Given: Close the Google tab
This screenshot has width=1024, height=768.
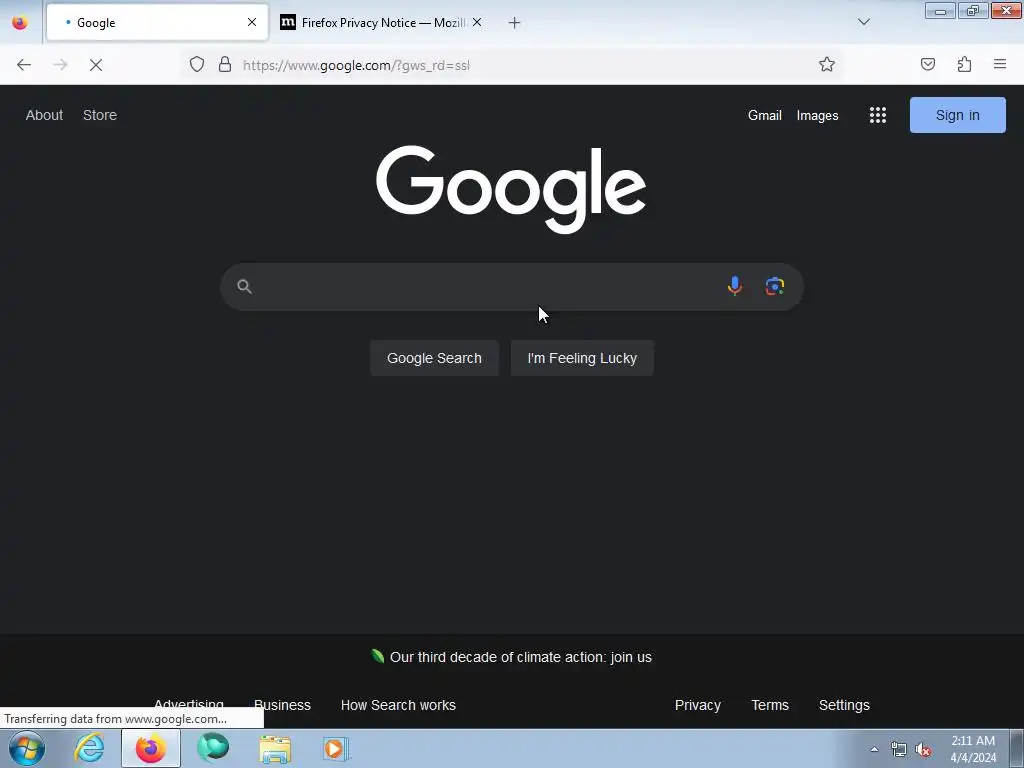Looking at the screenshot, I should [x=251, y=22].
